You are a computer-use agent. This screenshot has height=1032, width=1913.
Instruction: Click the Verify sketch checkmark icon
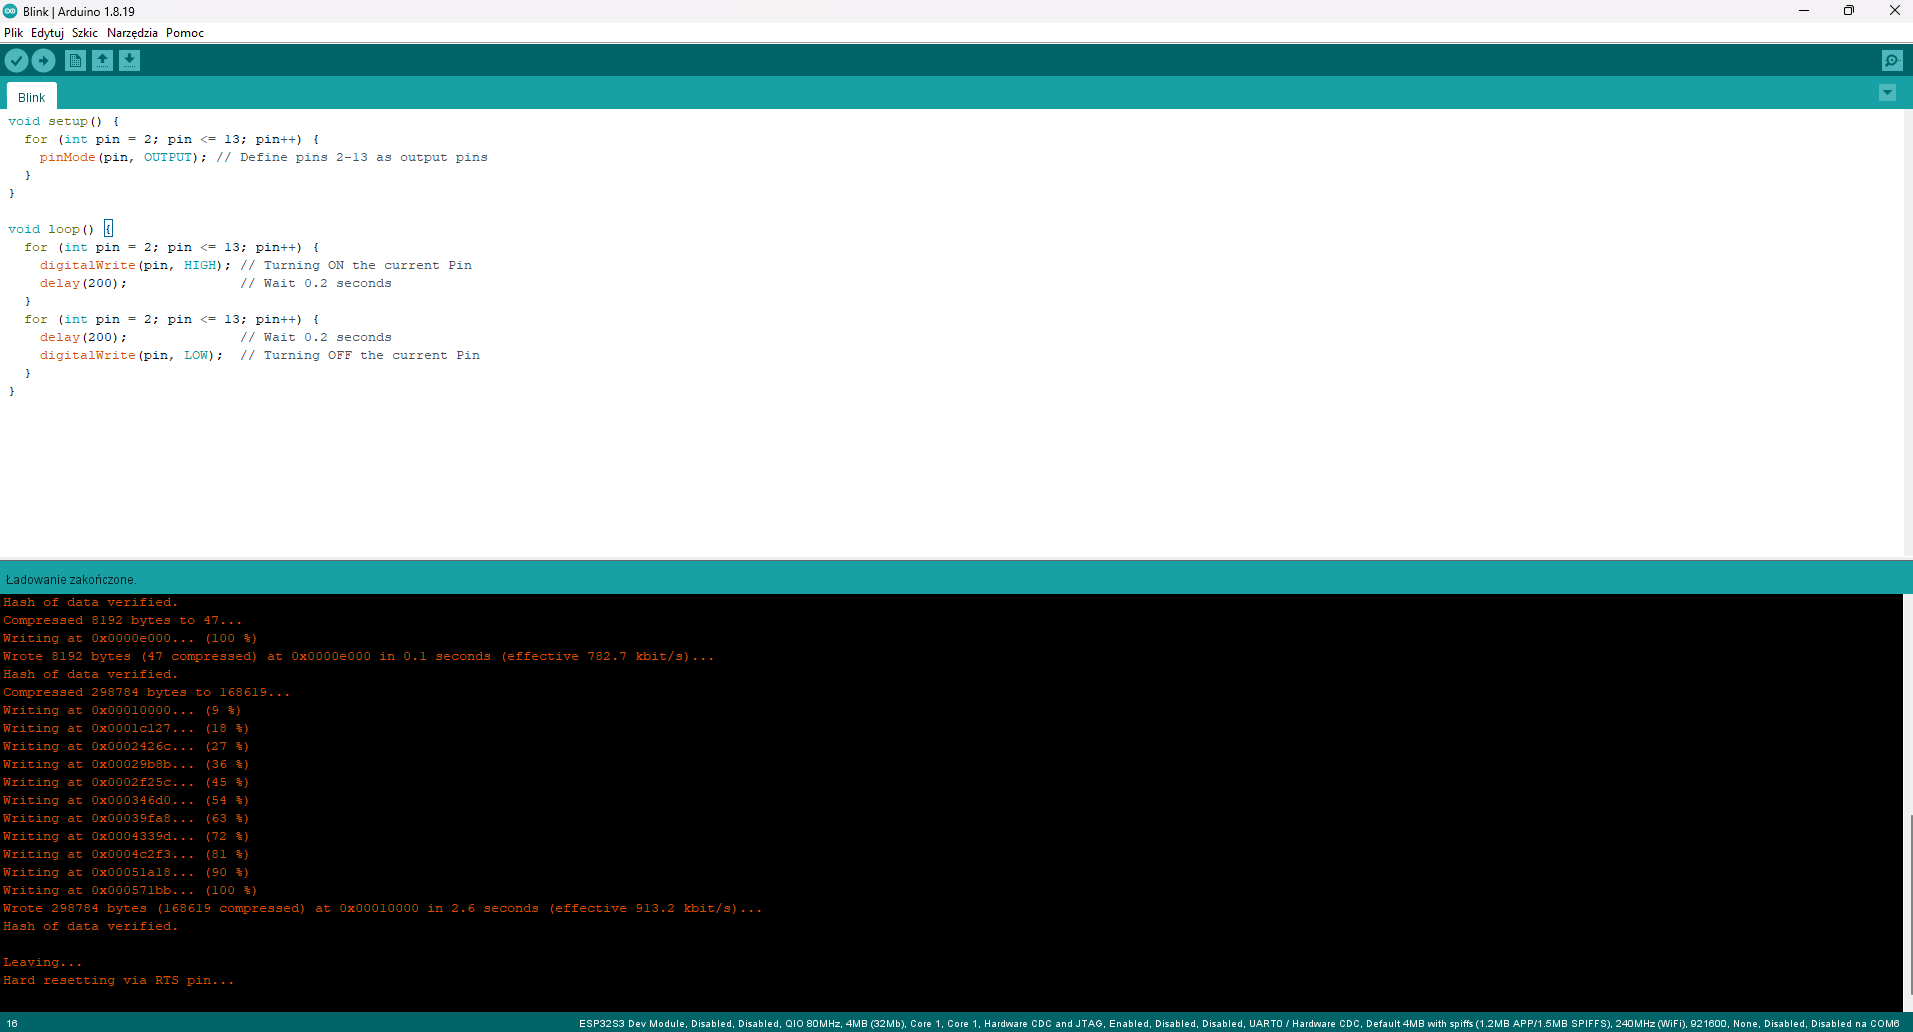point(16,61)
